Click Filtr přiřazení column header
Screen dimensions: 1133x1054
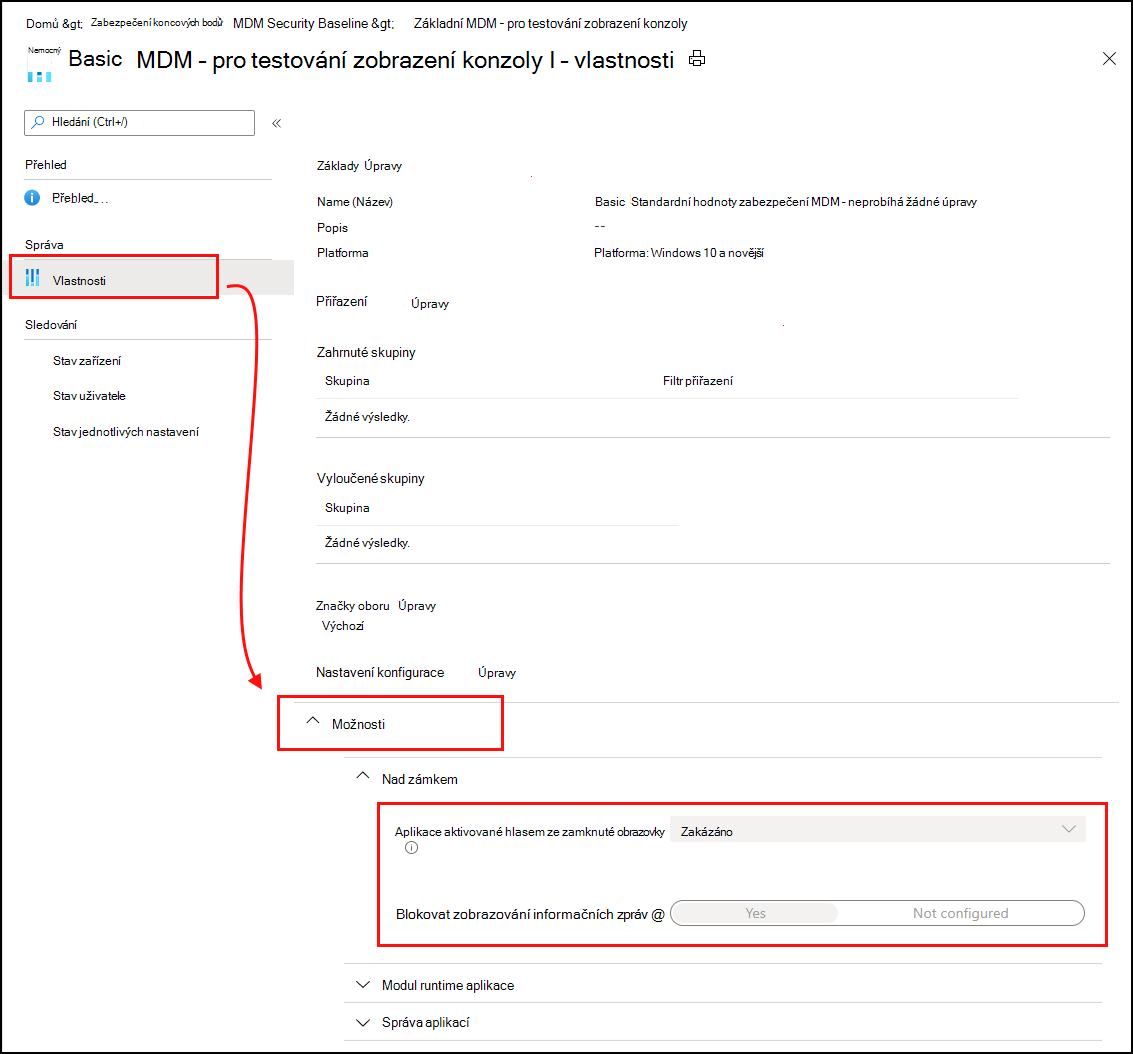[697, 381]
